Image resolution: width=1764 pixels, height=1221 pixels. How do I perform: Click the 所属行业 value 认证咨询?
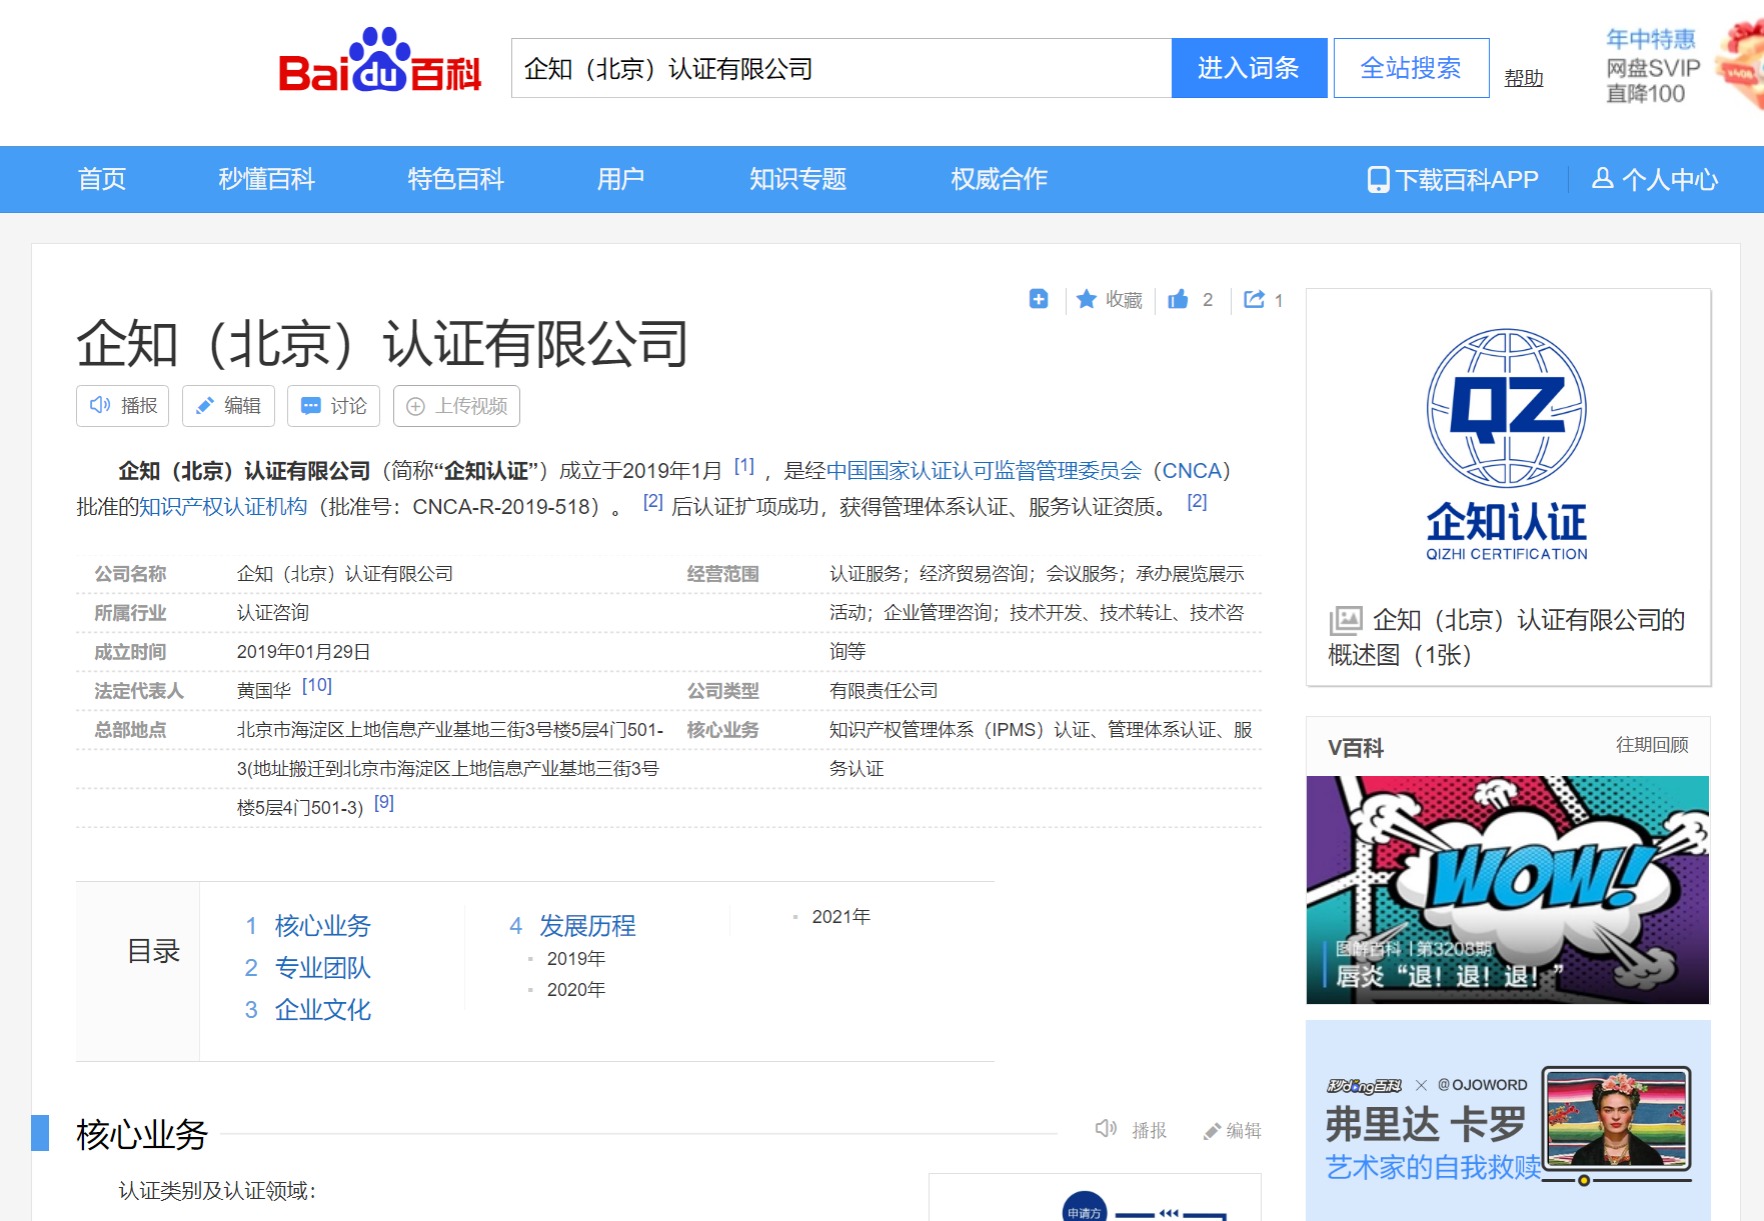(273, 613)
